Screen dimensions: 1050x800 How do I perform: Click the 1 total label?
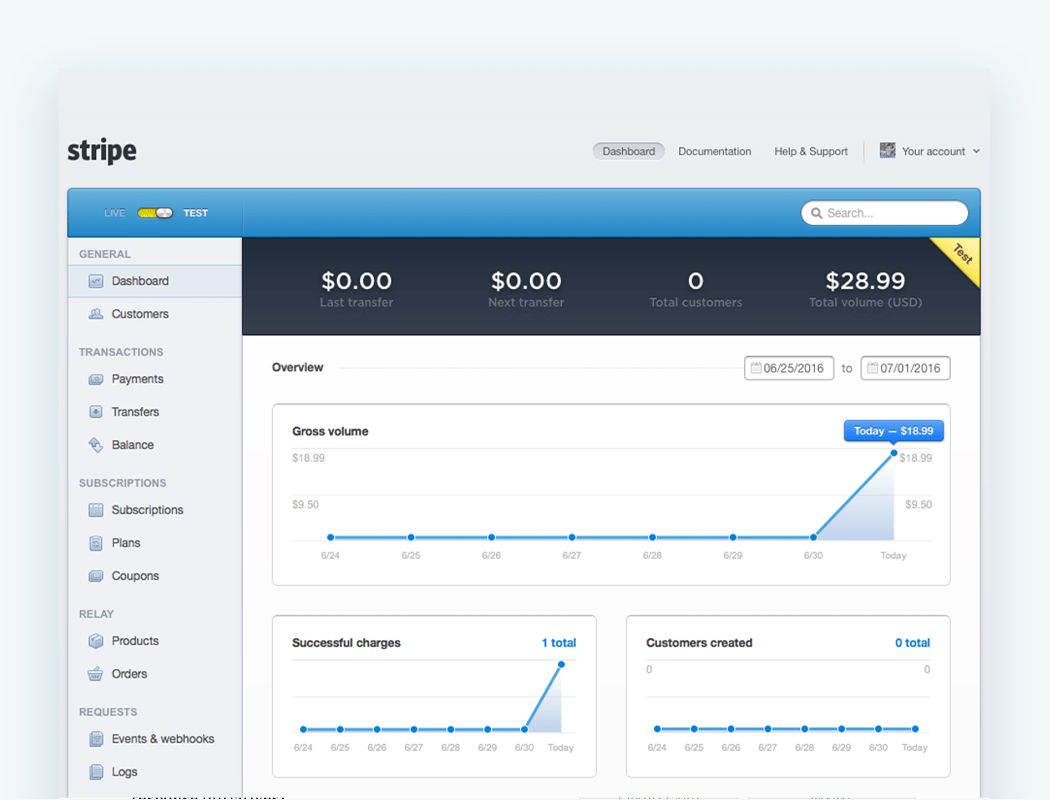(558, 643)
